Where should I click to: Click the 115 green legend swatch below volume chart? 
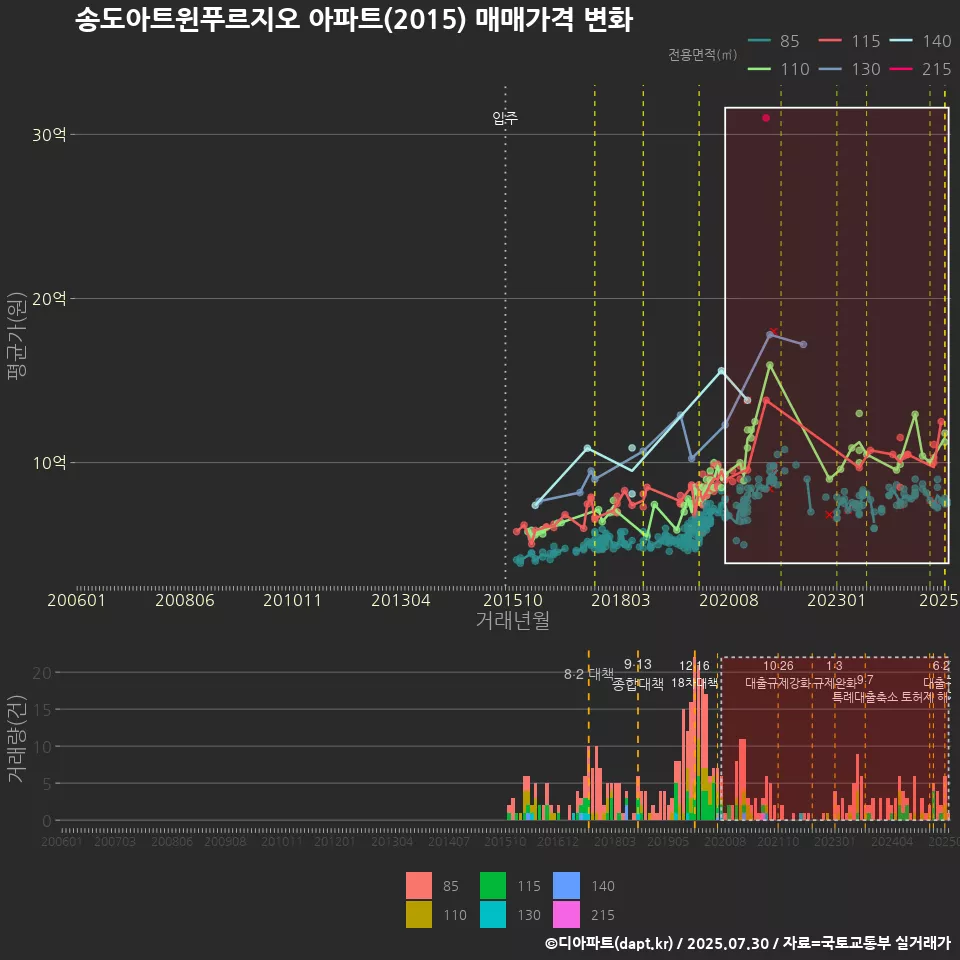[493, 885]
